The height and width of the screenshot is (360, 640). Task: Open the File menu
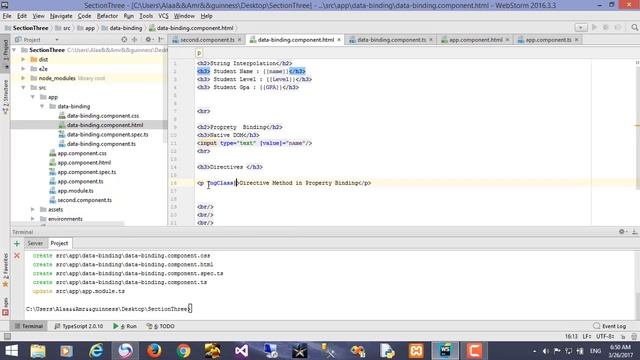7,16
